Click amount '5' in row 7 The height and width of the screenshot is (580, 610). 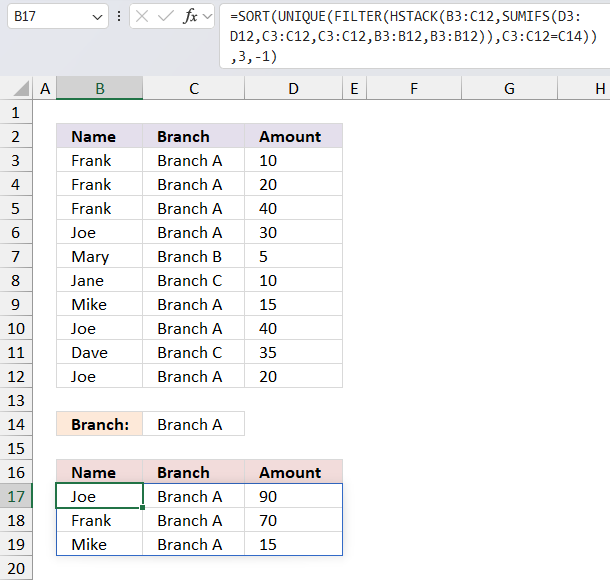(x=294, y=256)
